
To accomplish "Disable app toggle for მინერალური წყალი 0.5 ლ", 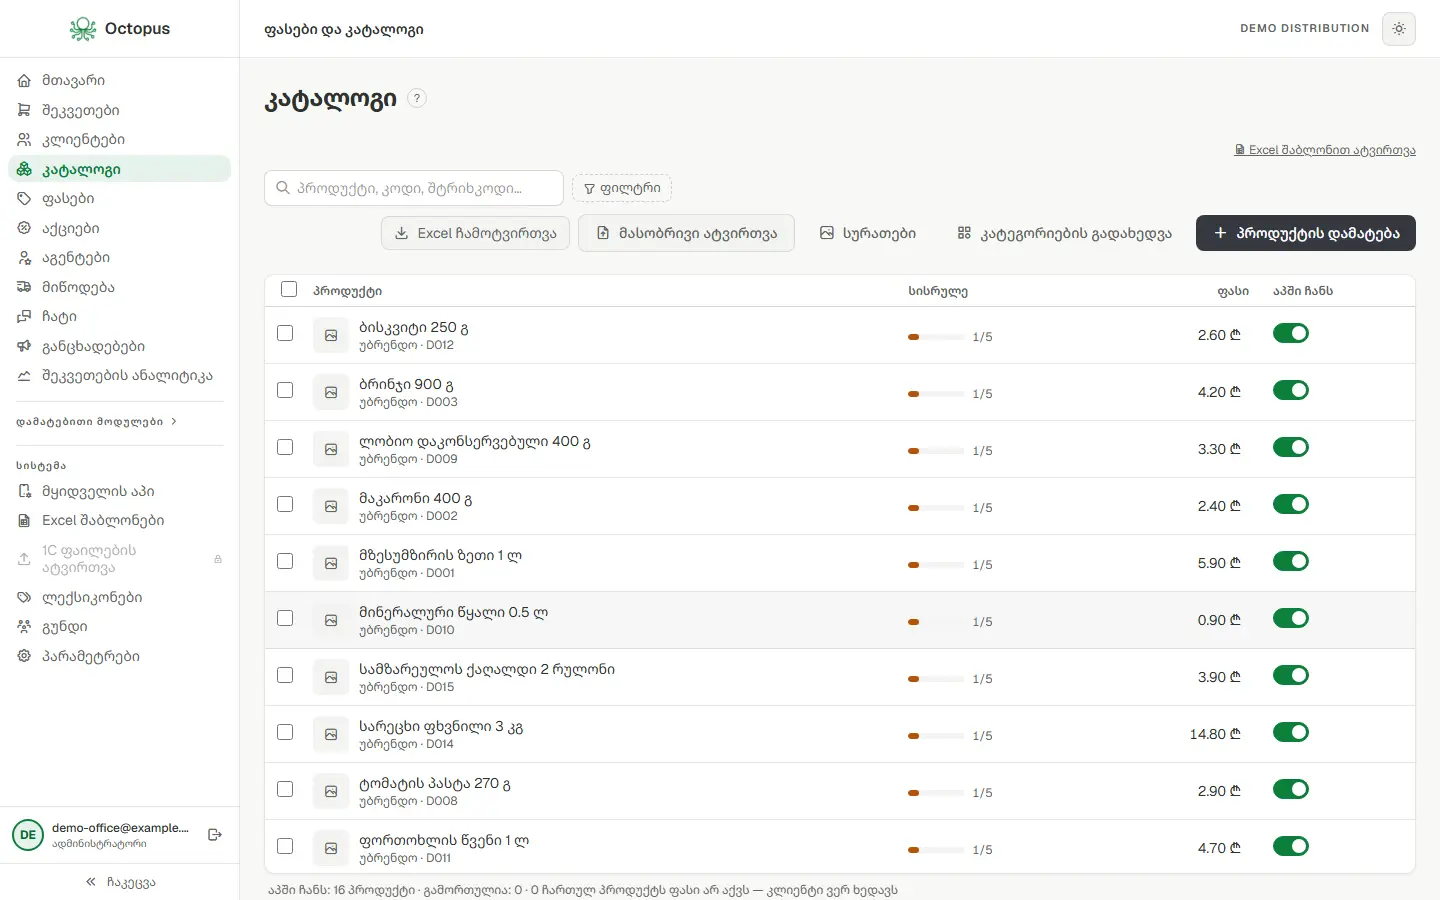I will tap(1291, 618).
